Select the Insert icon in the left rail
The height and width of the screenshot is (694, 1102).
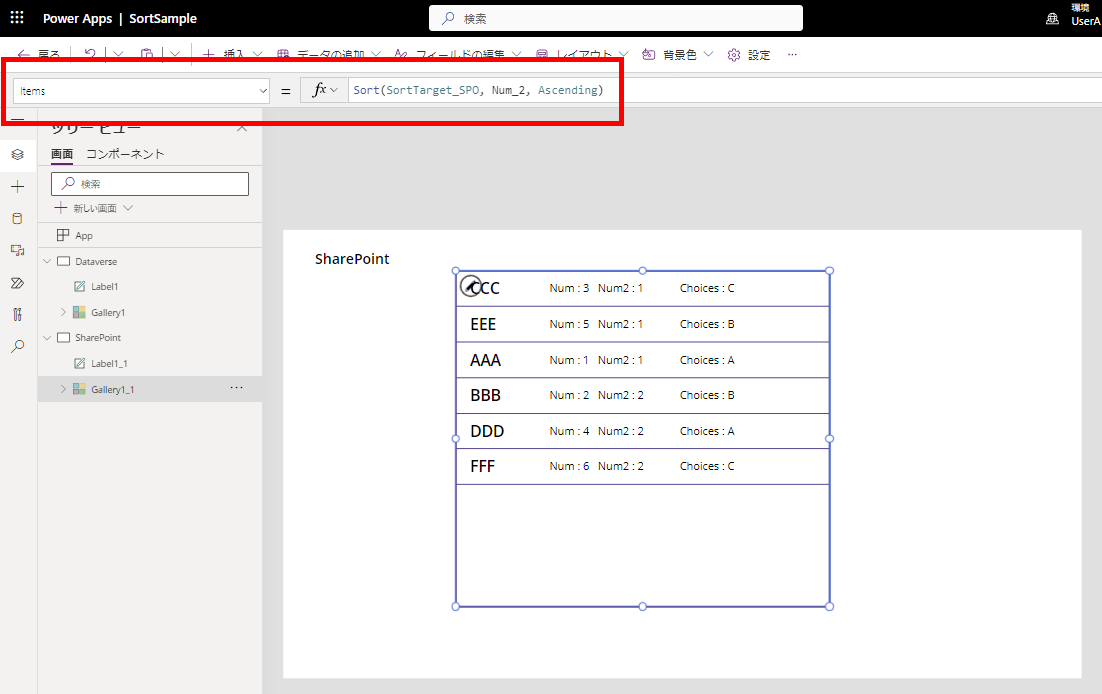[16, 186]
